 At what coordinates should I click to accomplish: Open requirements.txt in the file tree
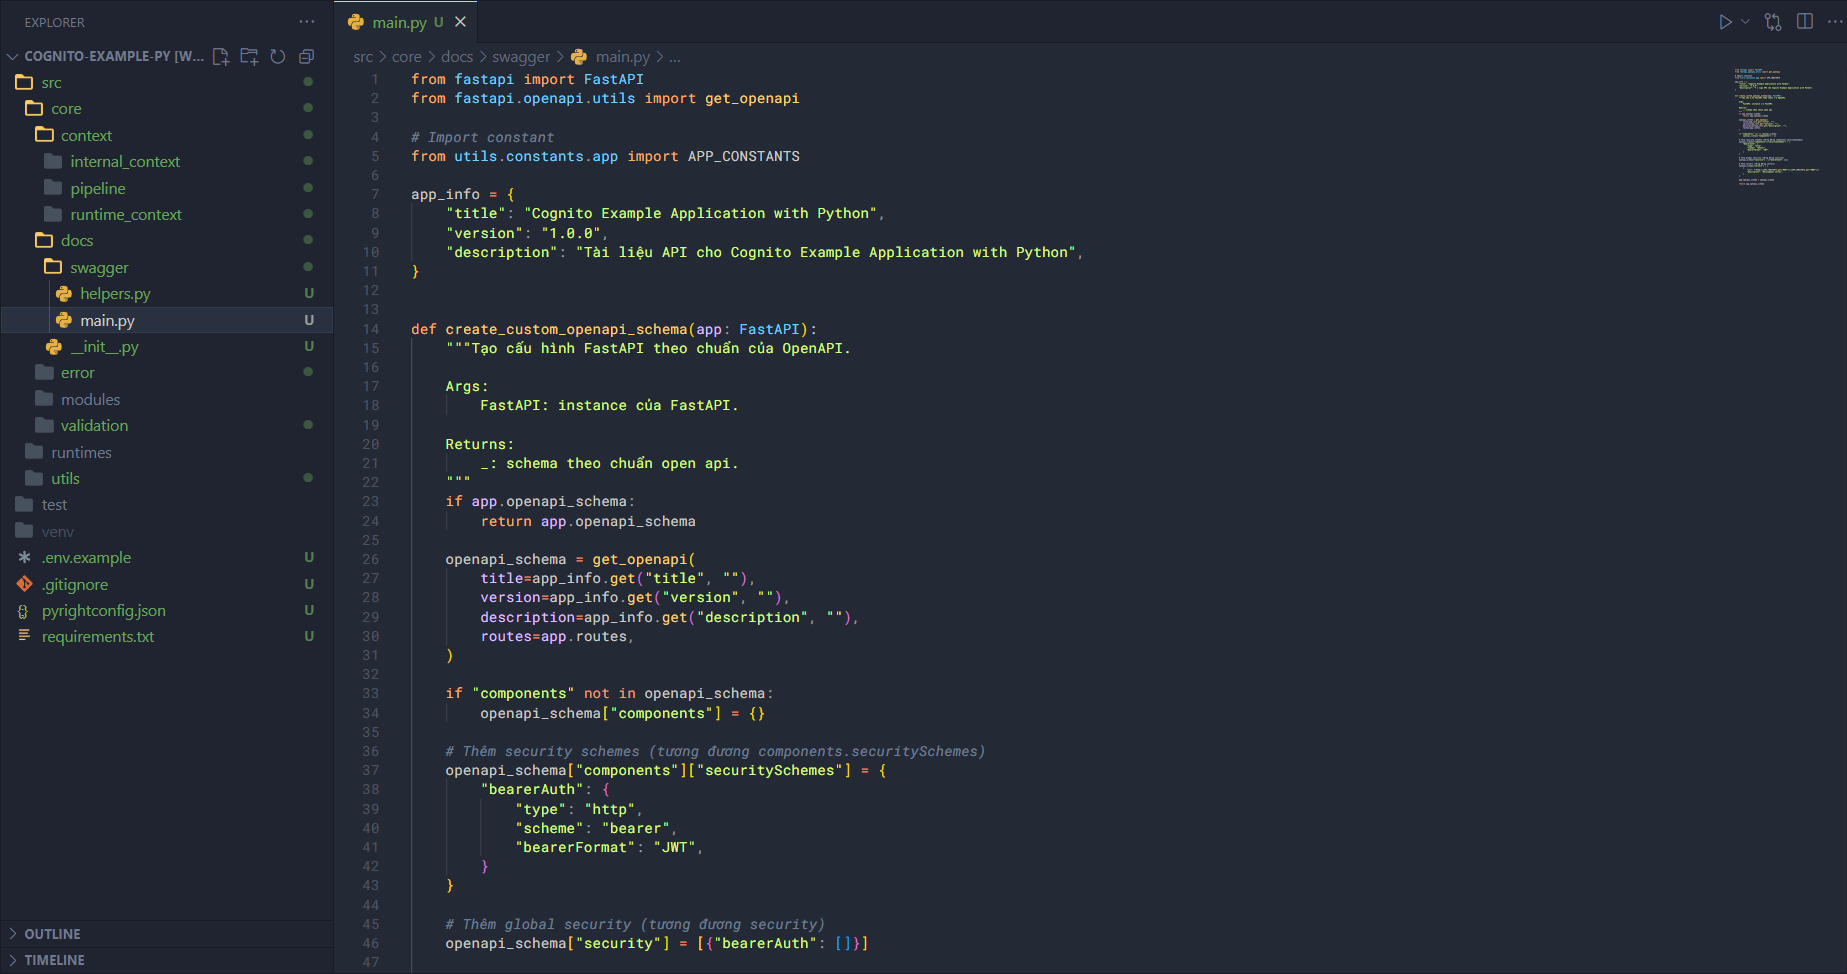(98, 637)
